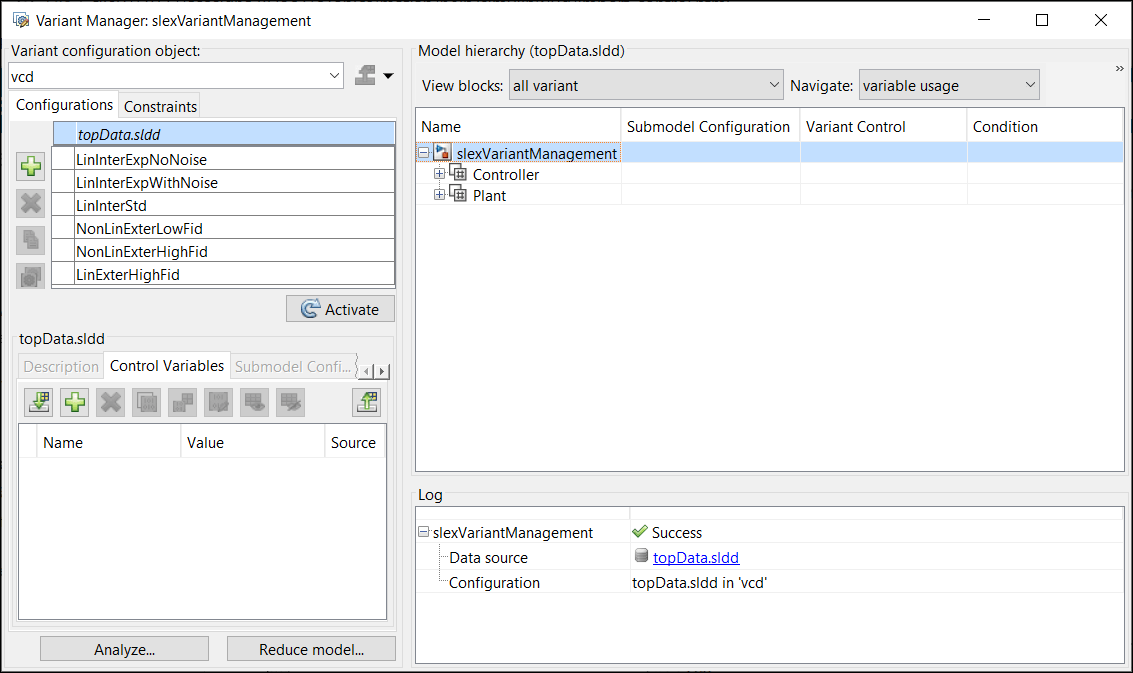Click the gray X delete control variable icon
Viewport: 1133px width, 673px height.
point(111,402)
